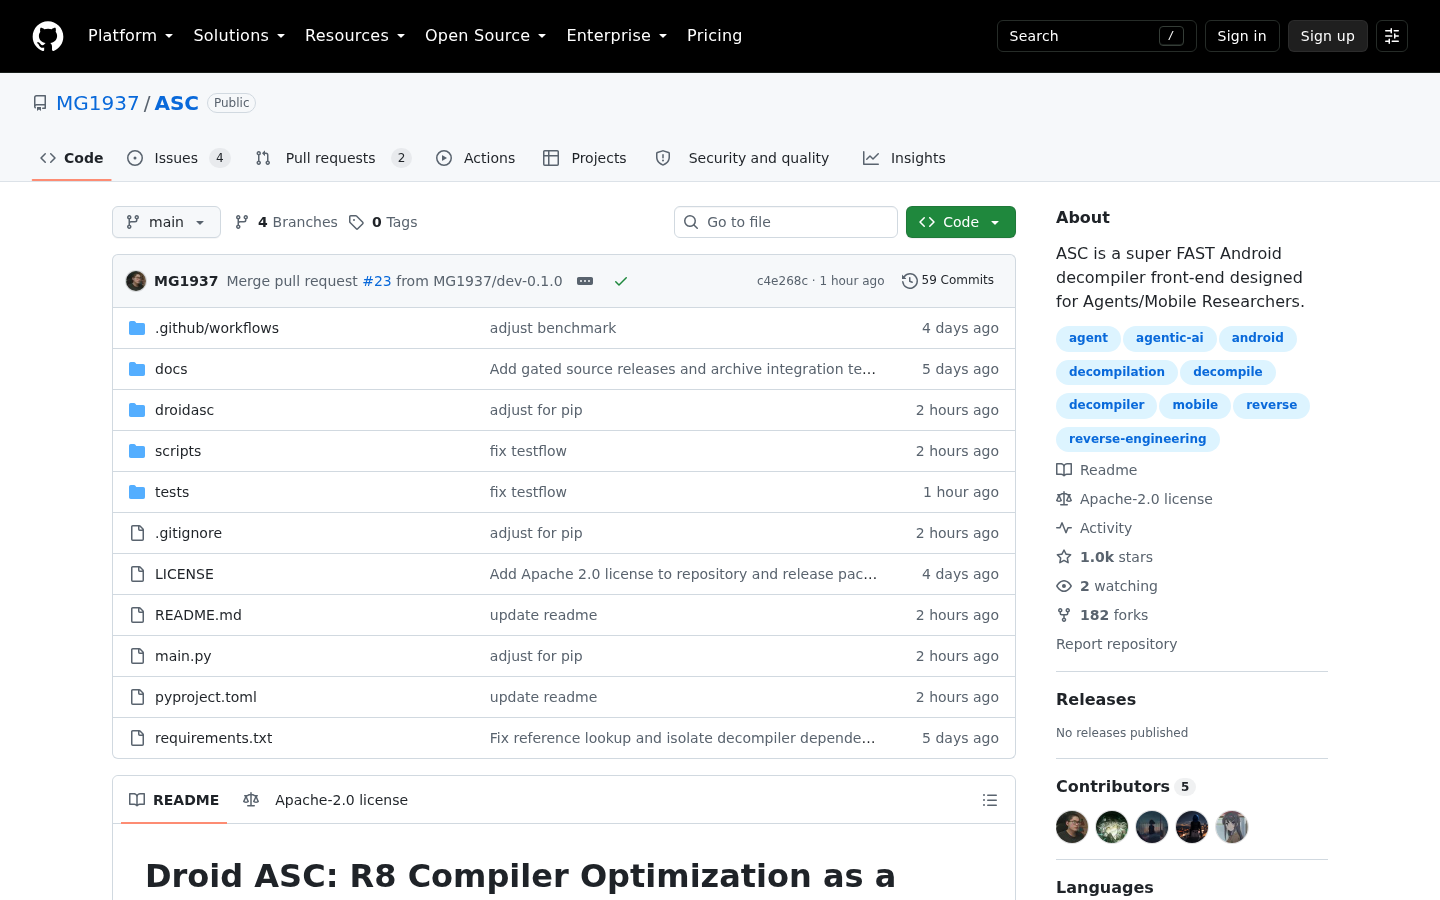Click the fork icon beside 182 forks

point(1064,615)
